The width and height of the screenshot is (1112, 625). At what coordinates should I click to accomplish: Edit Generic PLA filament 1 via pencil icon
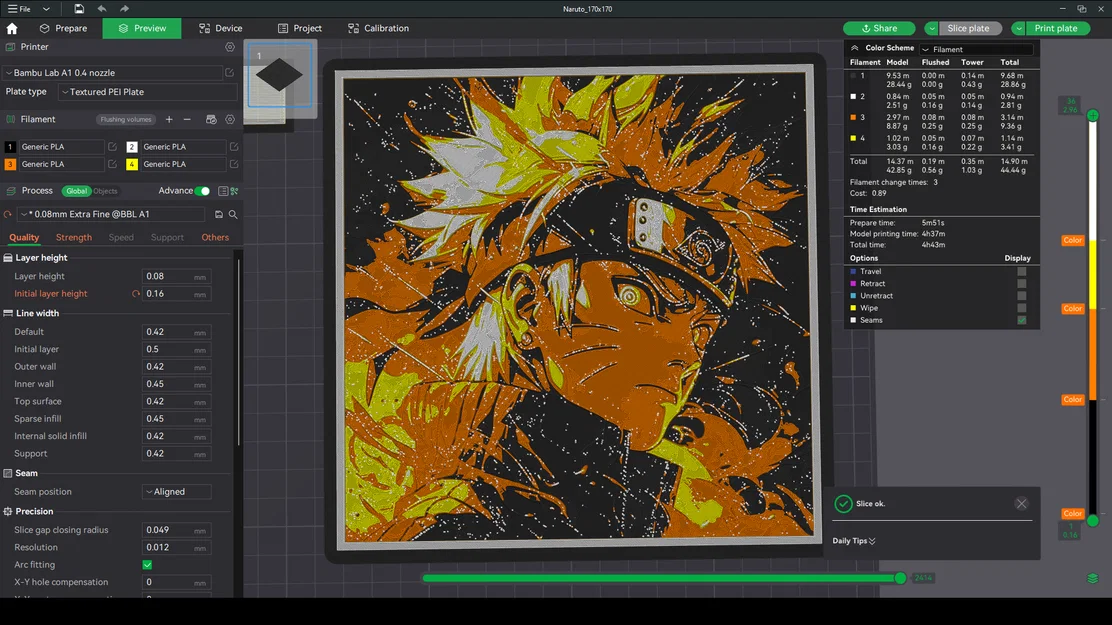[x=113, y=147]
